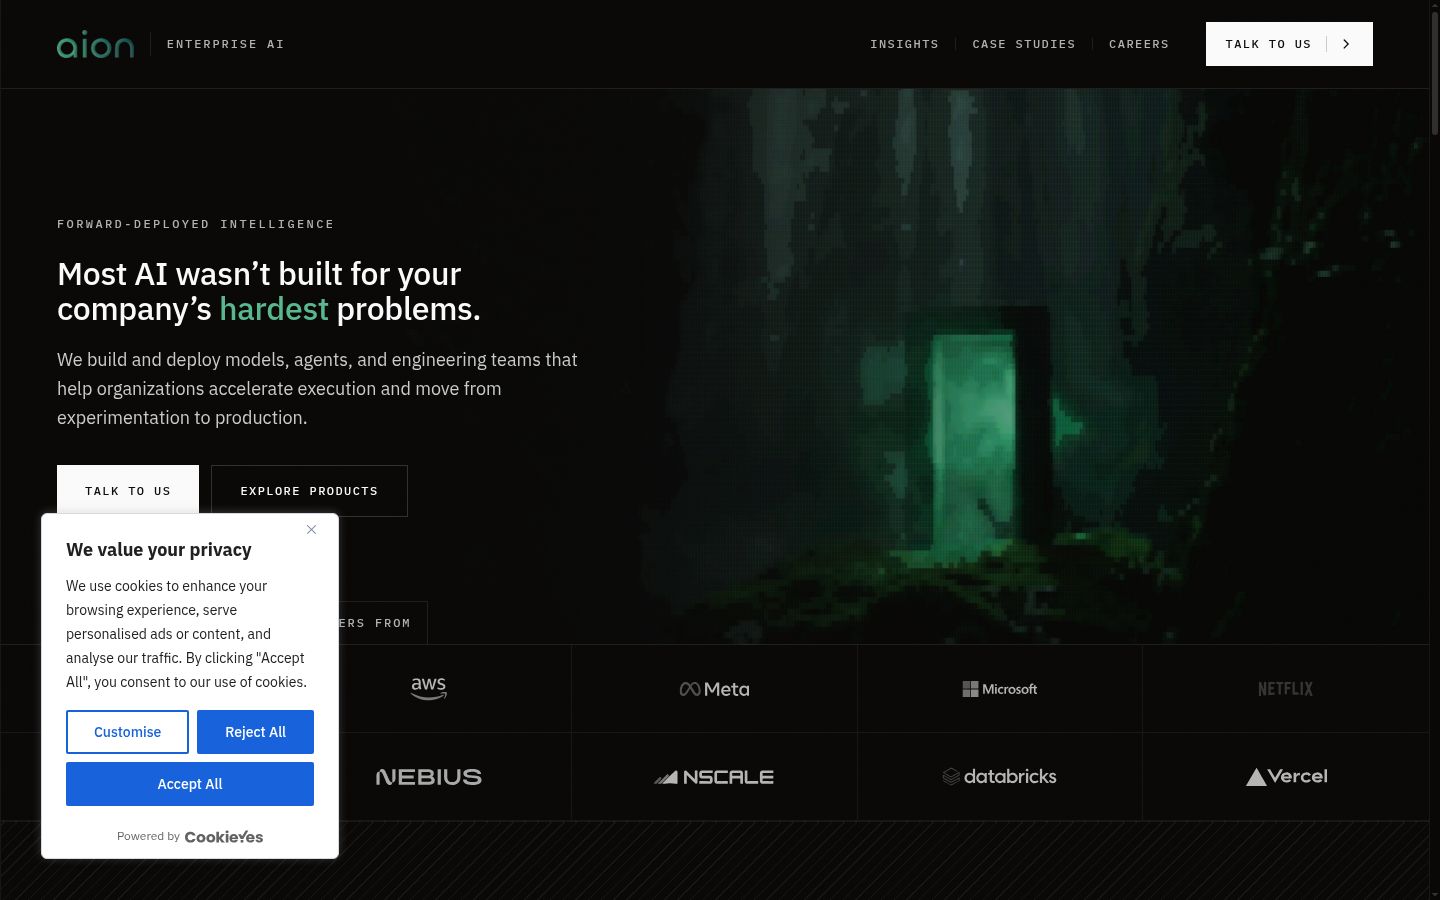Click the Netflix logo
The image size is (1440, 900).
(x=1285, y=689)
